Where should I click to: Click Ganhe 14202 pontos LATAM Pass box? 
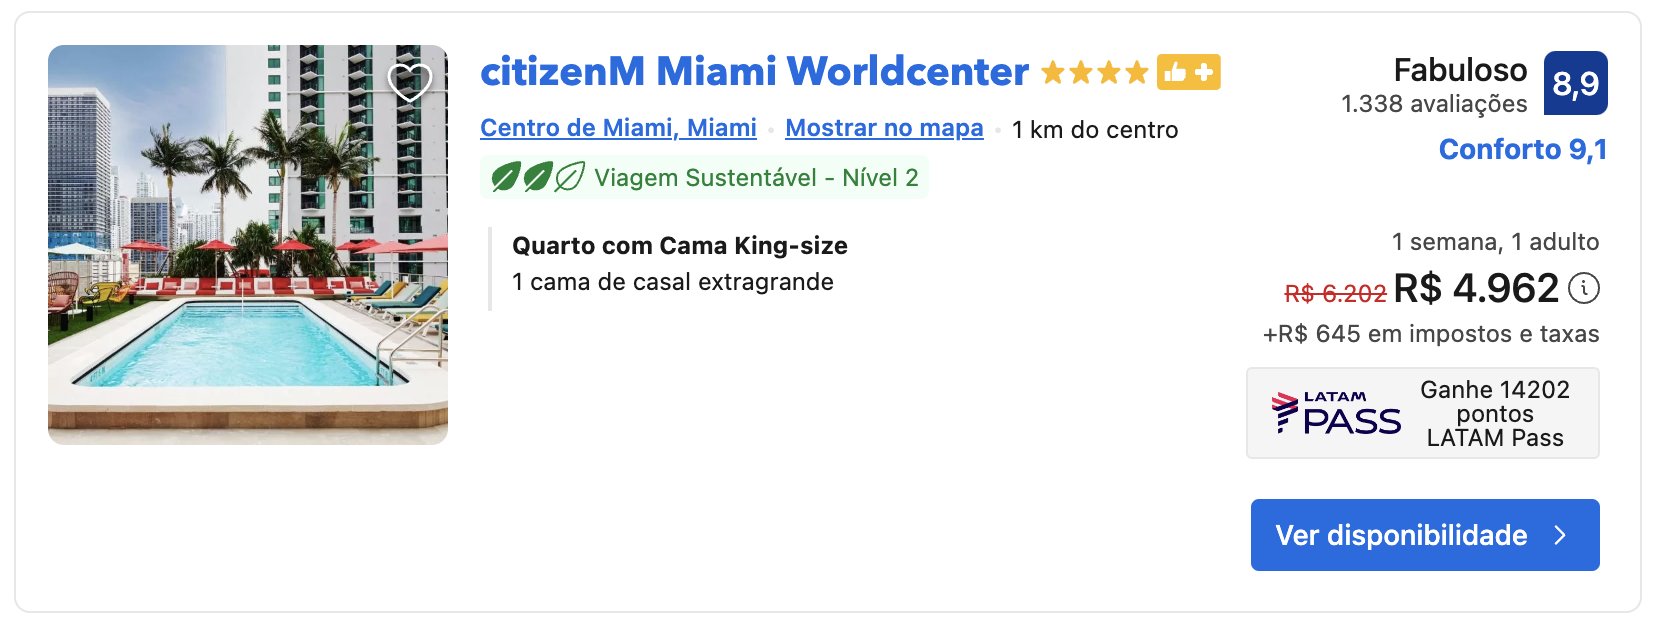pyautogui.click(x=1423, y=413)
